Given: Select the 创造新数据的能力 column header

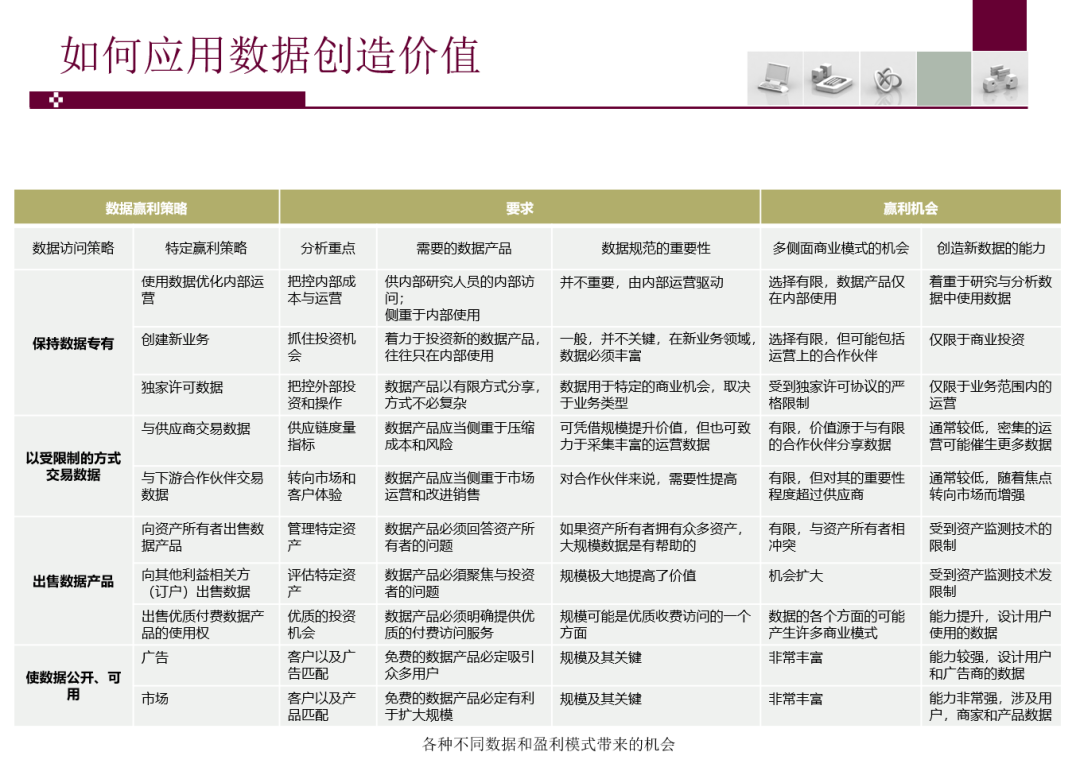Looking at the screenshot, I should tap(990, 248).
